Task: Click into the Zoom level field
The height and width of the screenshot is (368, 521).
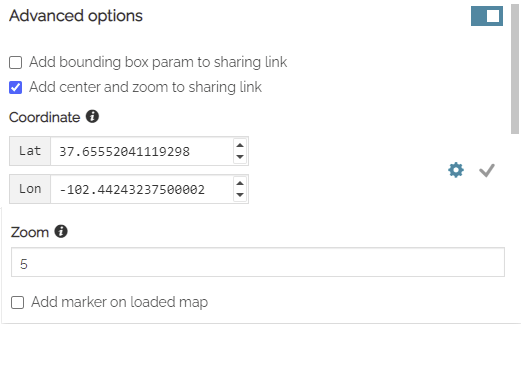Action: [x=258, y=262]
